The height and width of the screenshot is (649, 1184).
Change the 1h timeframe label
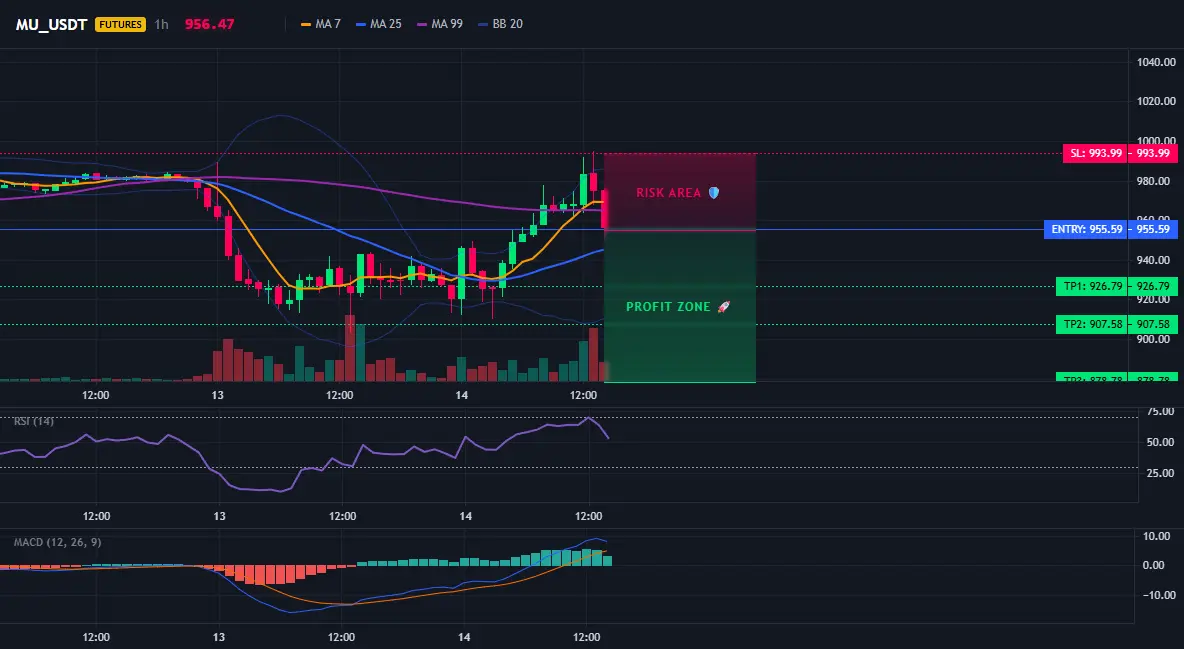pos(162,24)
